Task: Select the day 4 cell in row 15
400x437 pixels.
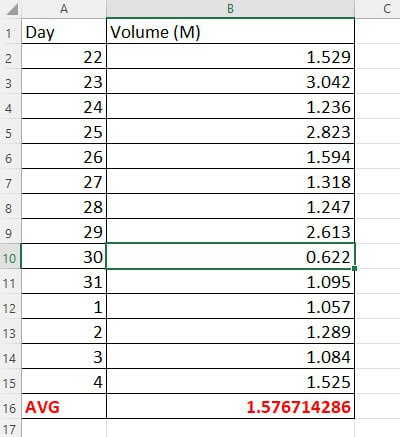Action: [x=64, y=381]
